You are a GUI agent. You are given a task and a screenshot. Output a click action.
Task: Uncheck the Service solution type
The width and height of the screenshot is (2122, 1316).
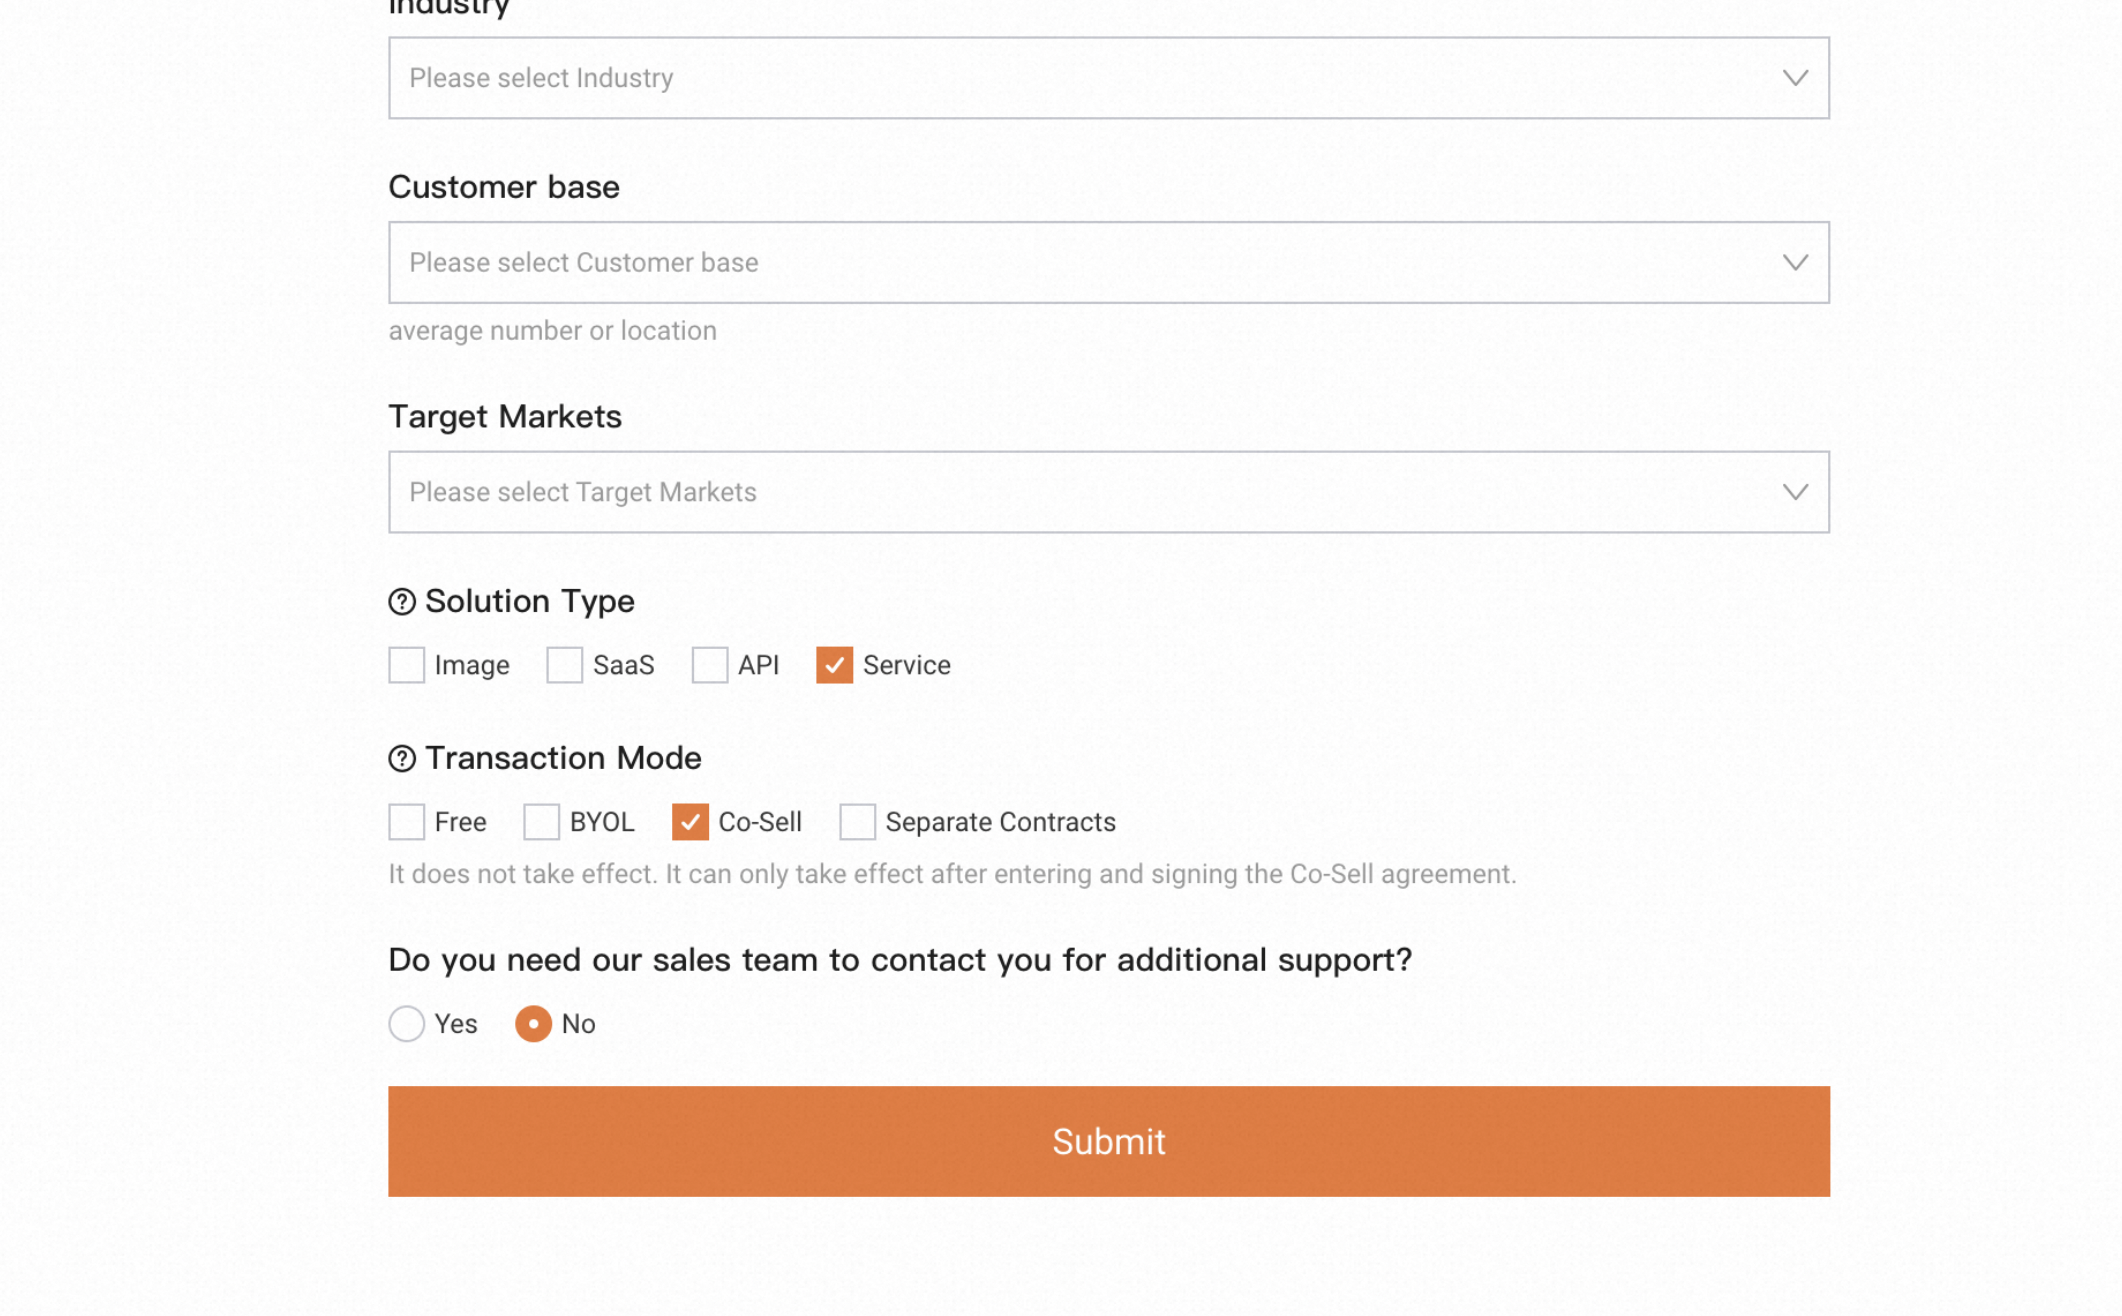834,665
